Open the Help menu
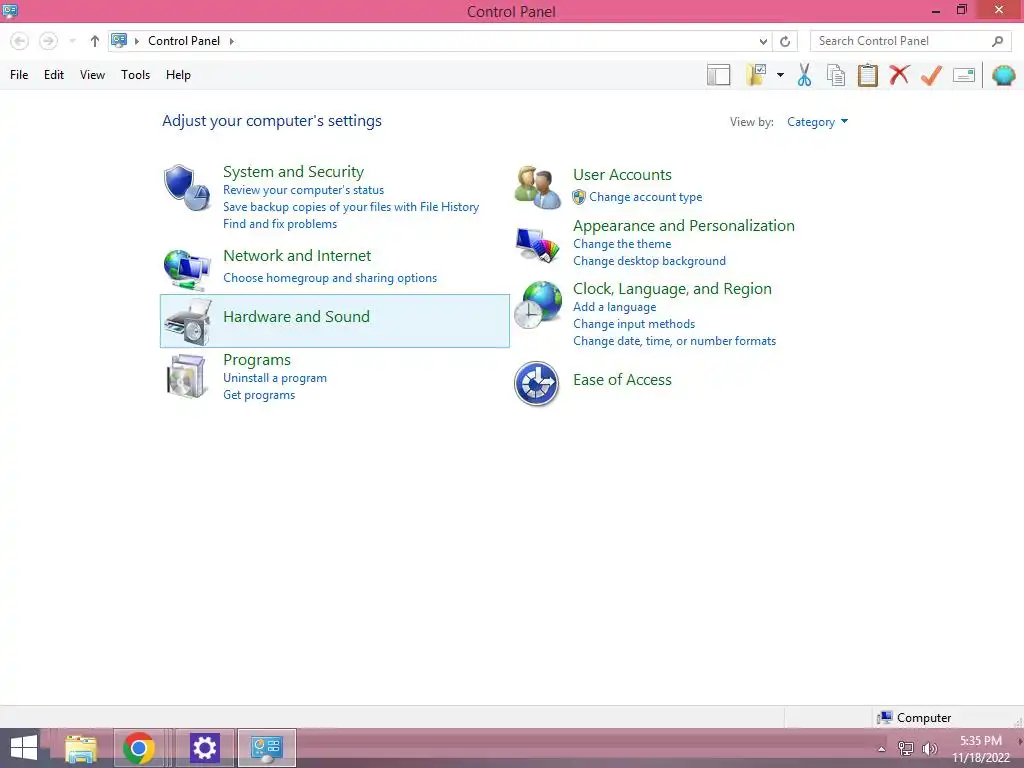This screenshot has width=1024, height=768. 178,75
